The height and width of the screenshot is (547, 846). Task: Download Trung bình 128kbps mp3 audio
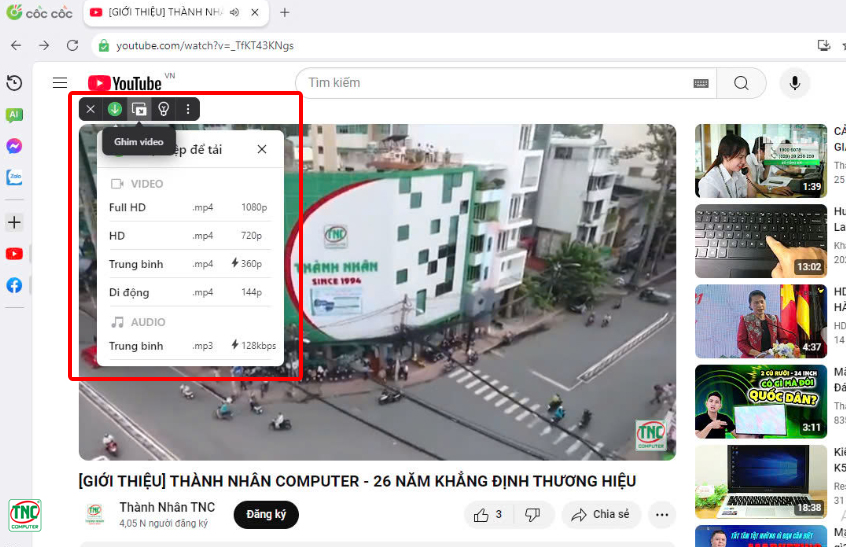[192, 346]
